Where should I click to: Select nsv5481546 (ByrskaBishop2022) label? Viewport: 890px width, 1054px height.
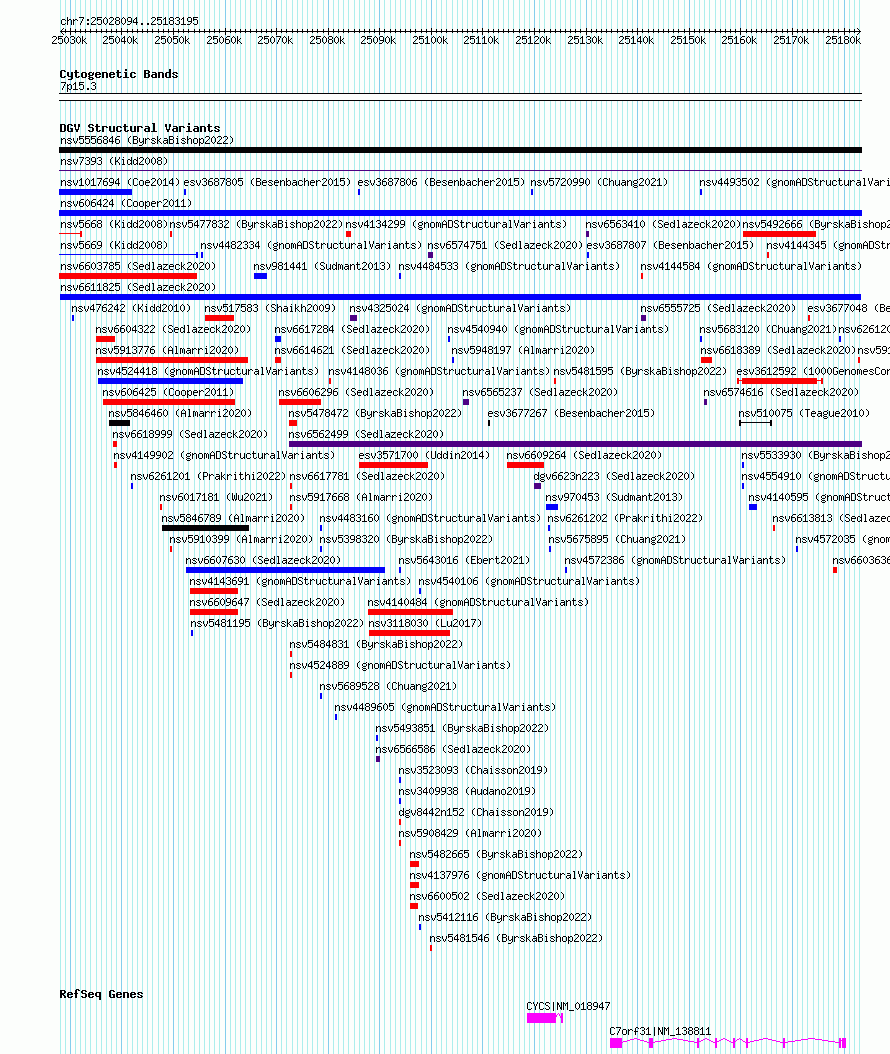tap(516, 938)
